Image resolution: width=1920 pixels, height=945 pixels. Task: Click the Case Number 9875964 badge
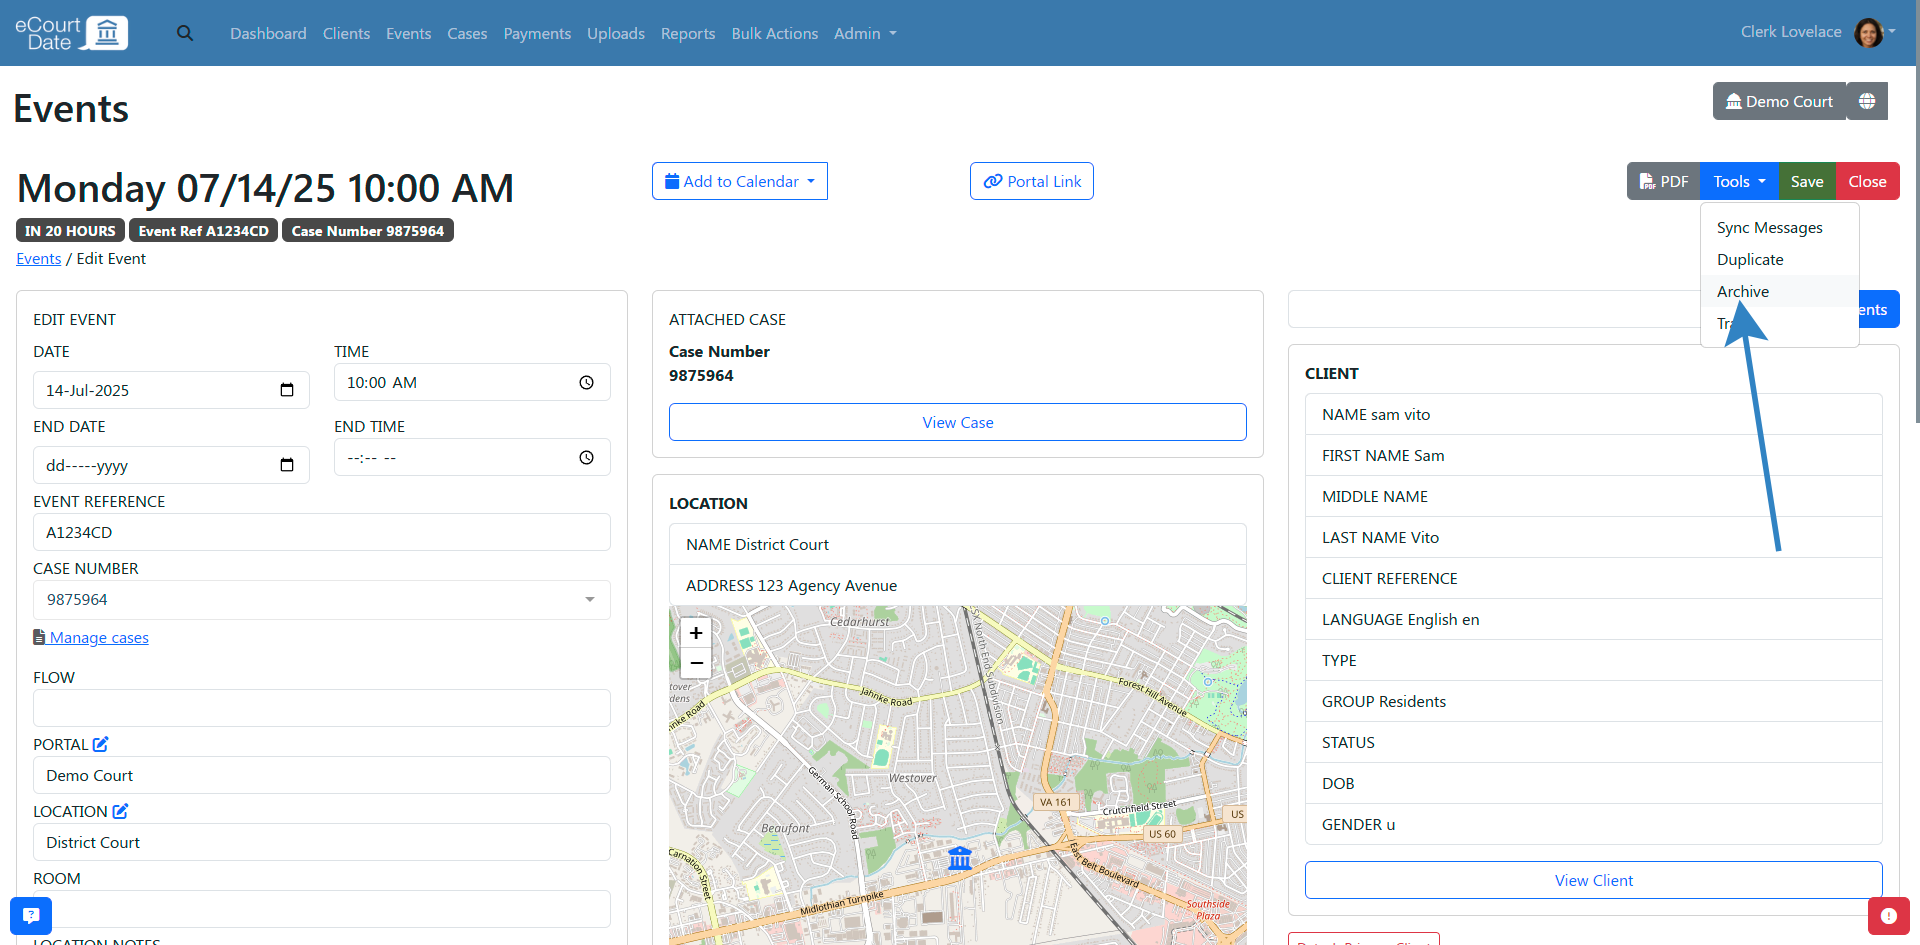pyautogui.click(x=368, y=231)
